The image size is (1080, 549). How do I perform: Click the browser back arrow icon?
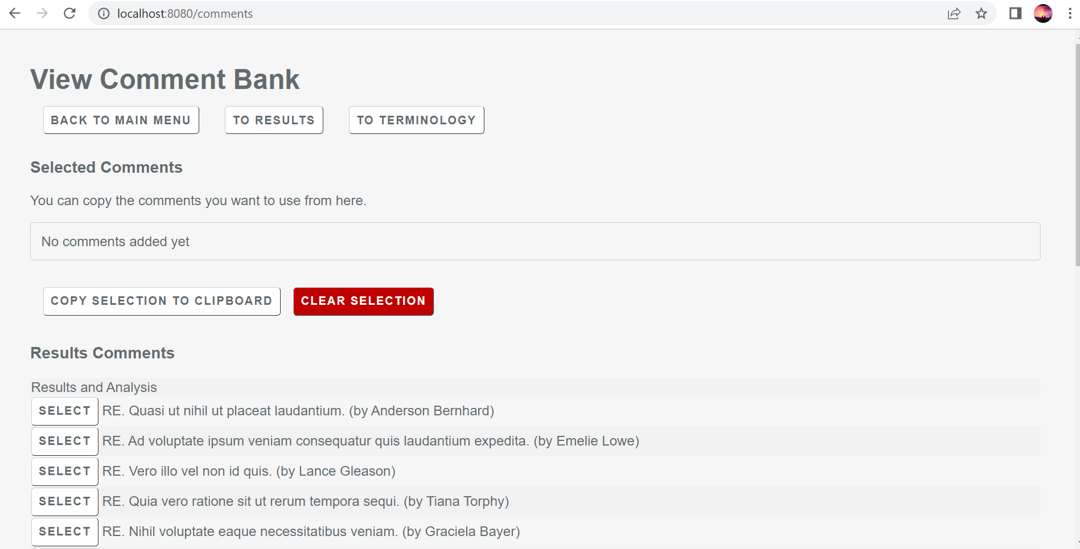click(15, 13)
